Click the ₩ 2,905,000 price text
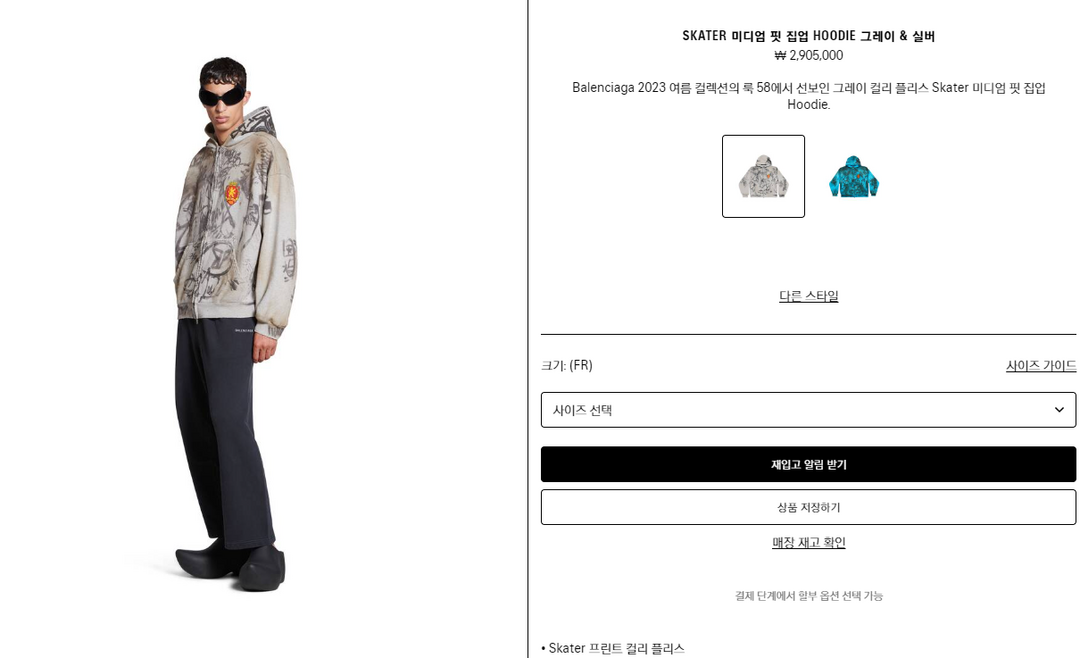 coord(809,55)
